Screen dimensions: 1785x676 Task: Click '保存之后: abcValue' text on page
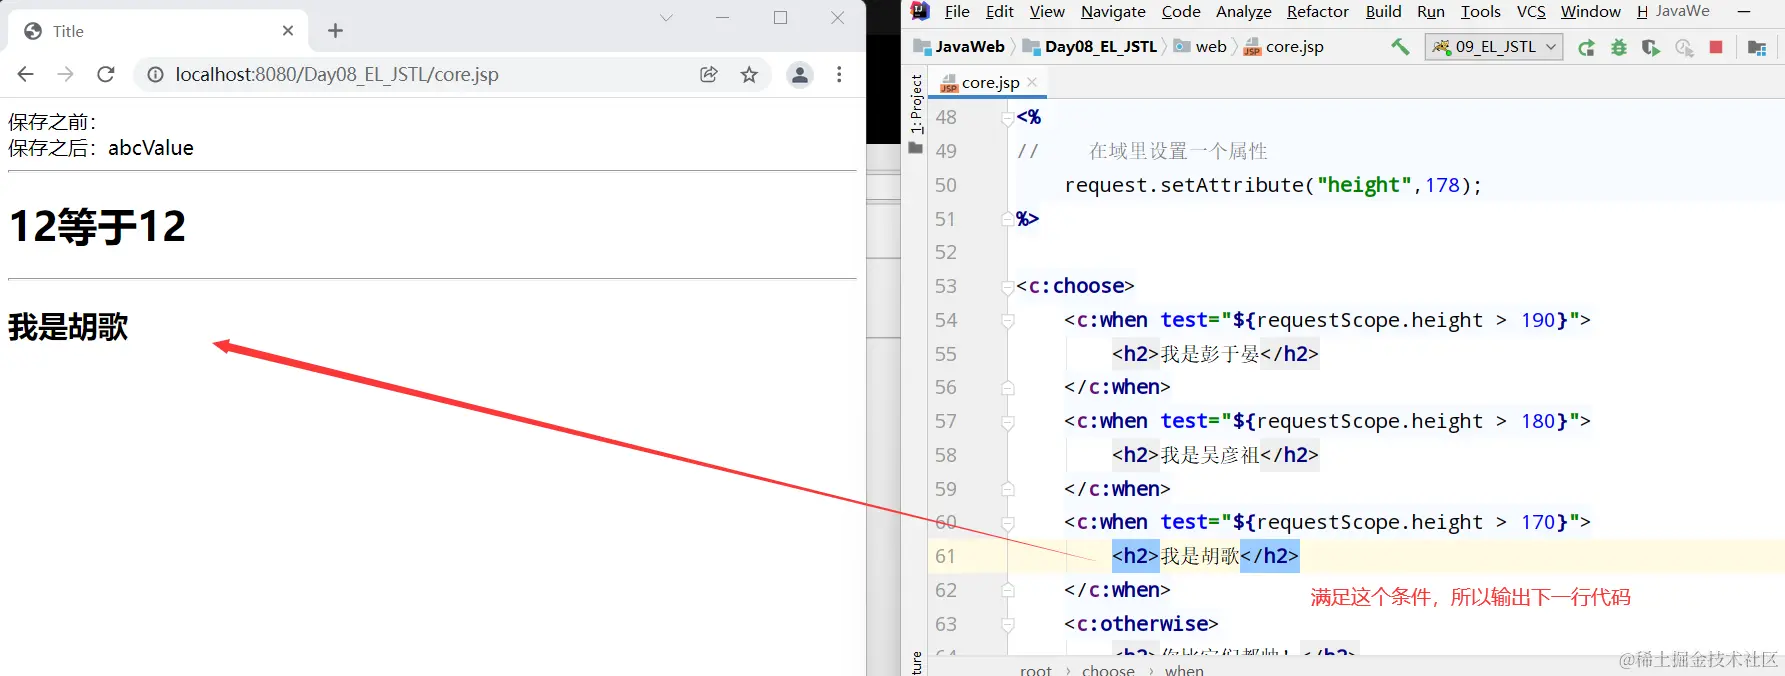101,148
